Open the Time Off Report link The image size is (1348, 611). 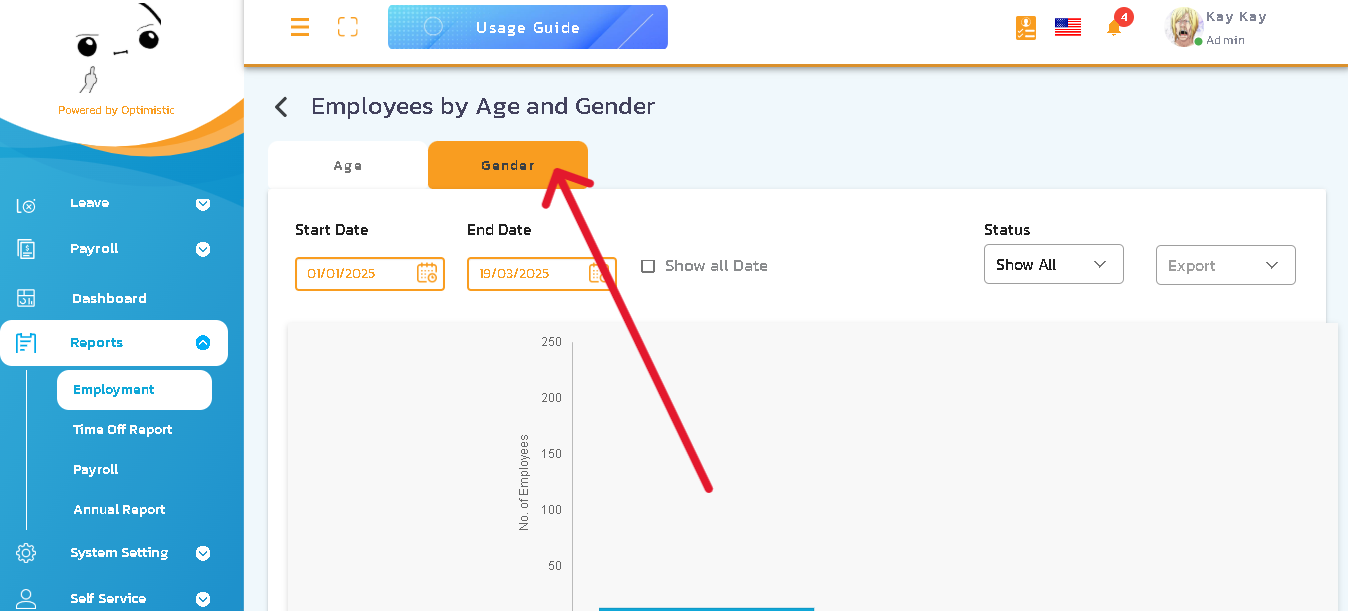[122, 430]
